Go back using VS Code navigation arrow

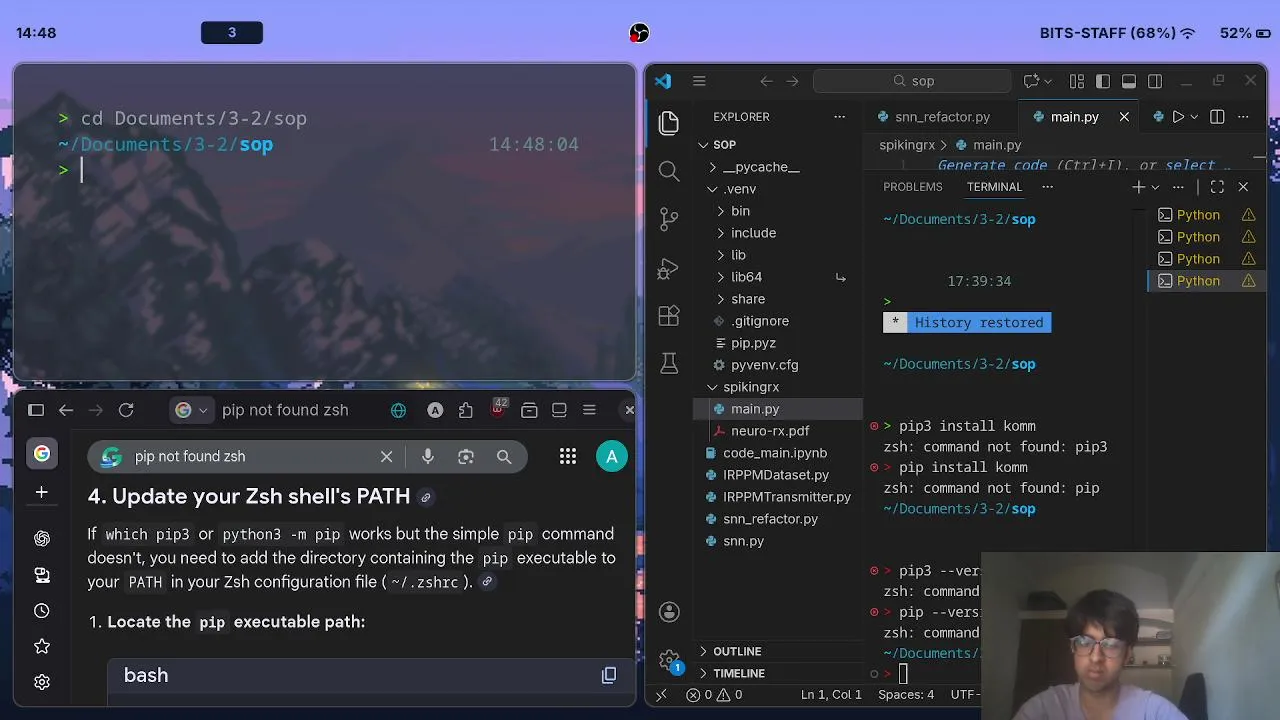point(766,81)
